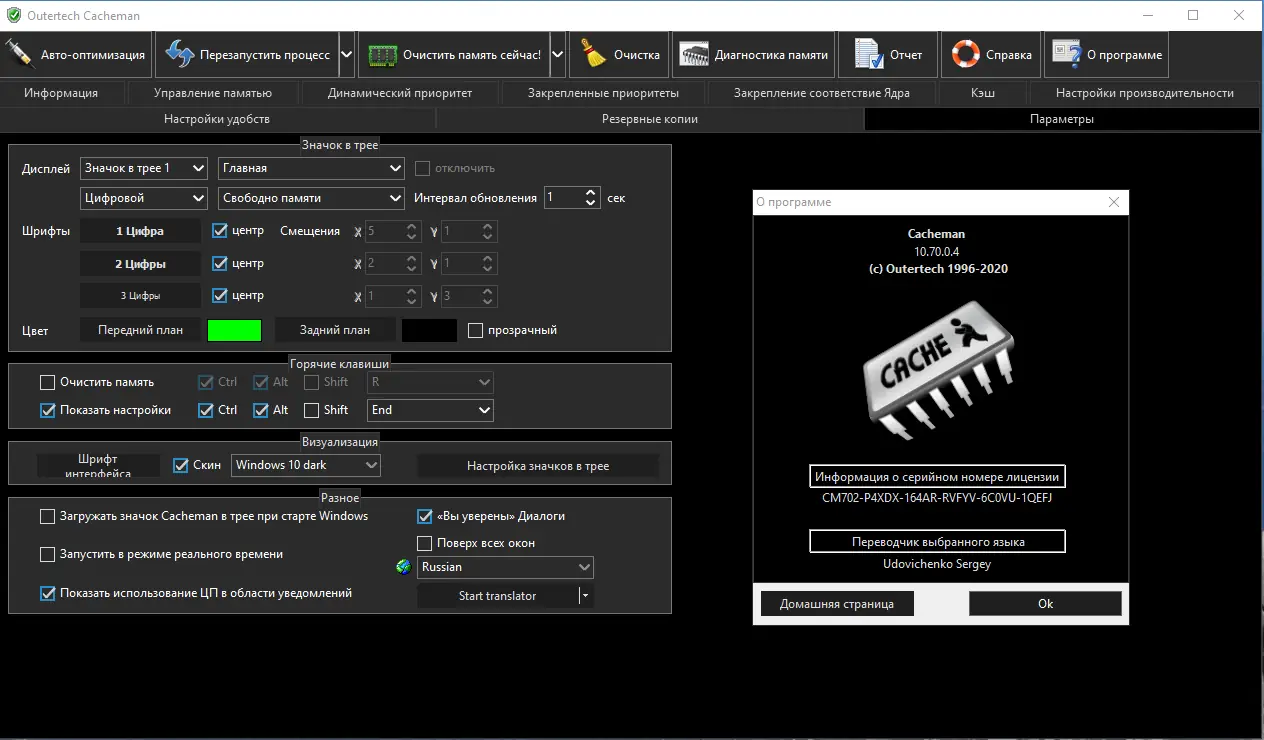The image size is (1264, 740).
Task: Click the О программе question monitor icon
Action: pos(1067,55)
